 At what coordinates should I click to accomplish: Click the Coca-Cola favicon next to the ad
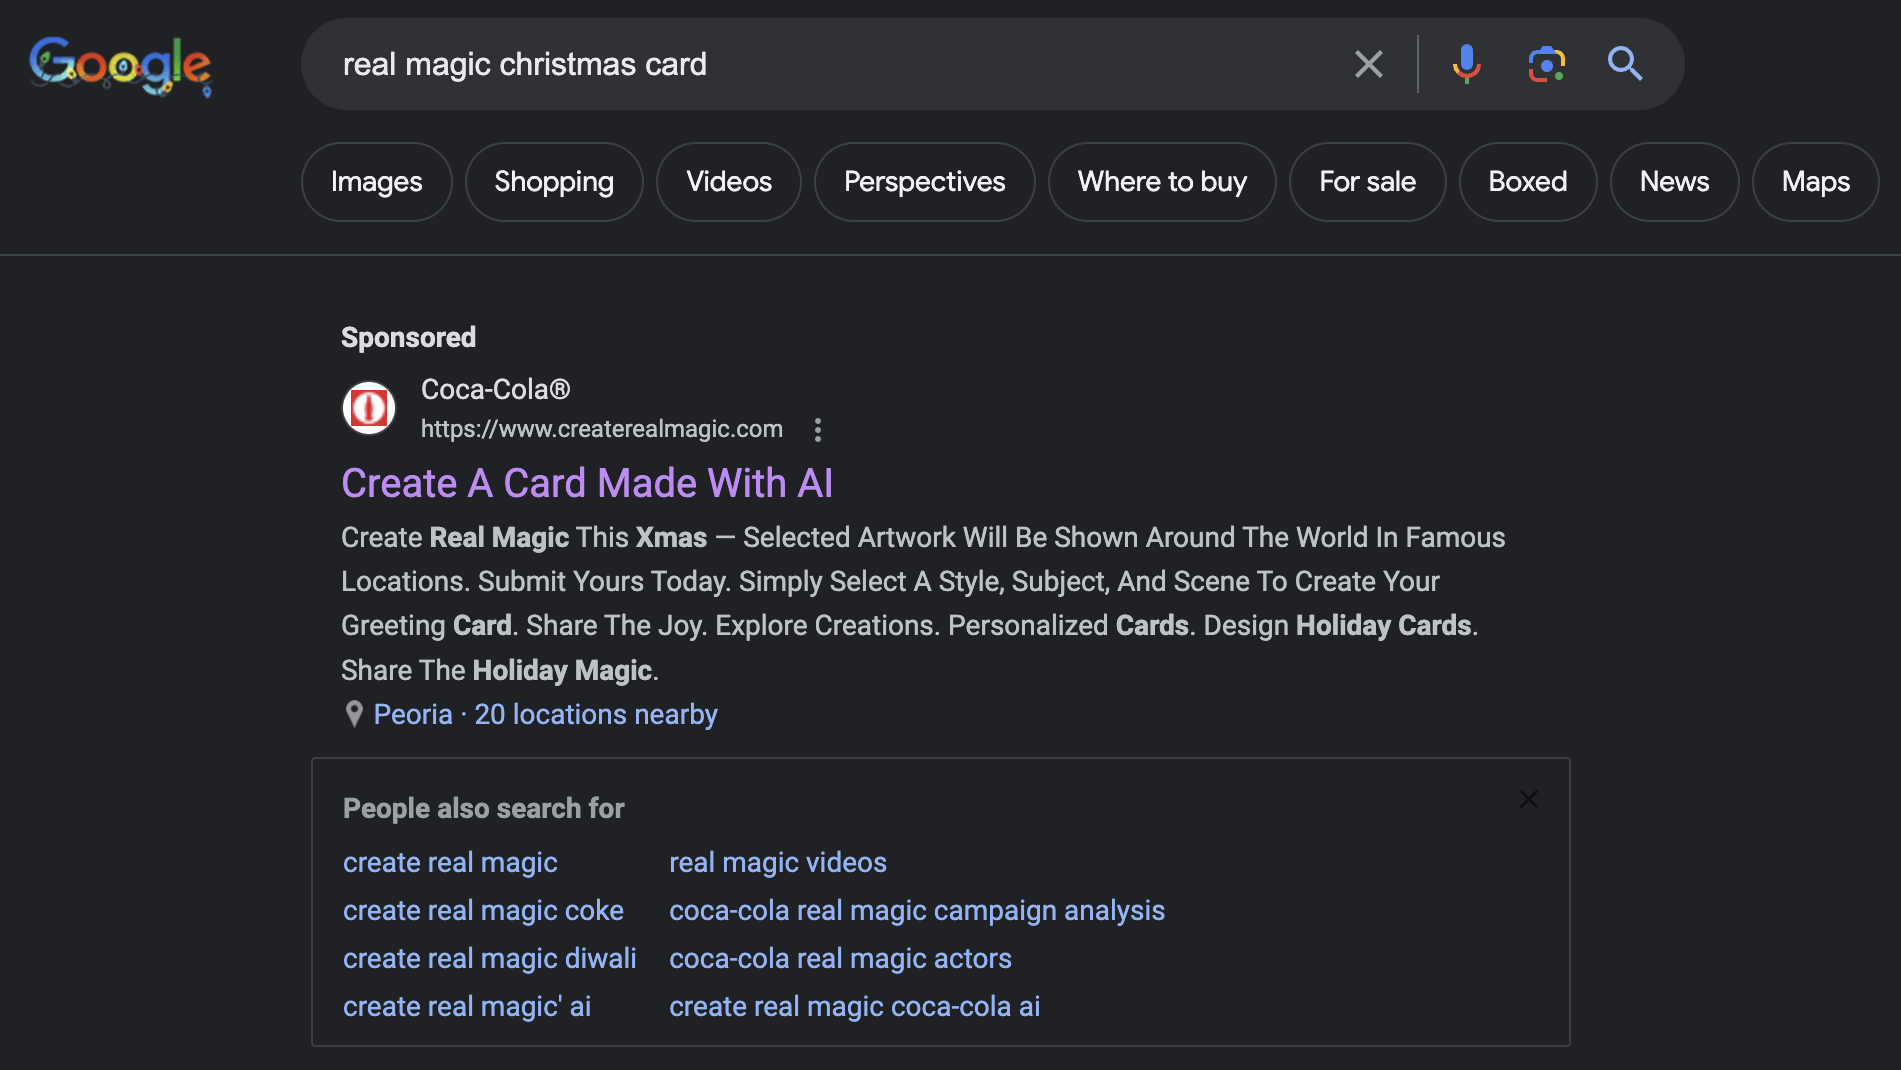point(368,408)
